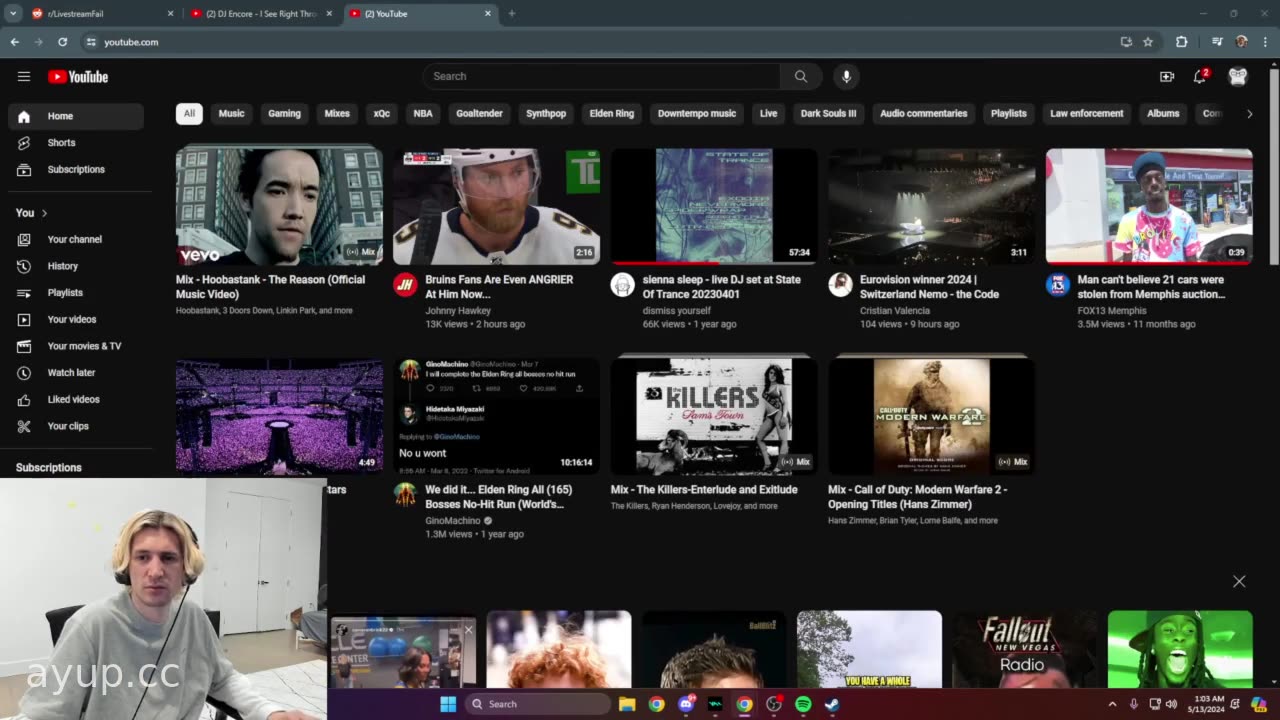Select the Dark Souls III chip

[828, 114]
